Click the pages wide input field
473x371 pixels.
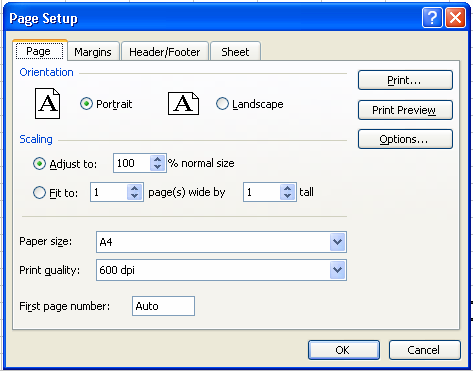109,192
